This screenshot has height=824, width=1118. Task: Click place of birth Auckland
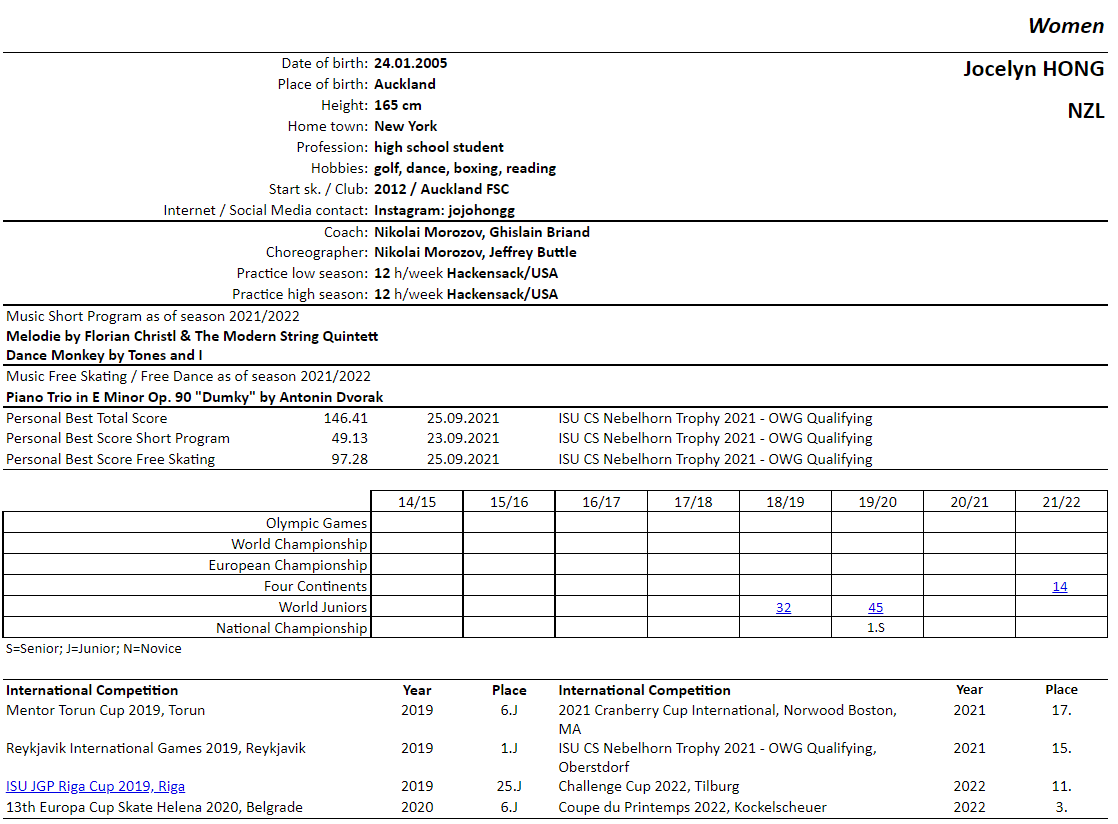(404, 84)
